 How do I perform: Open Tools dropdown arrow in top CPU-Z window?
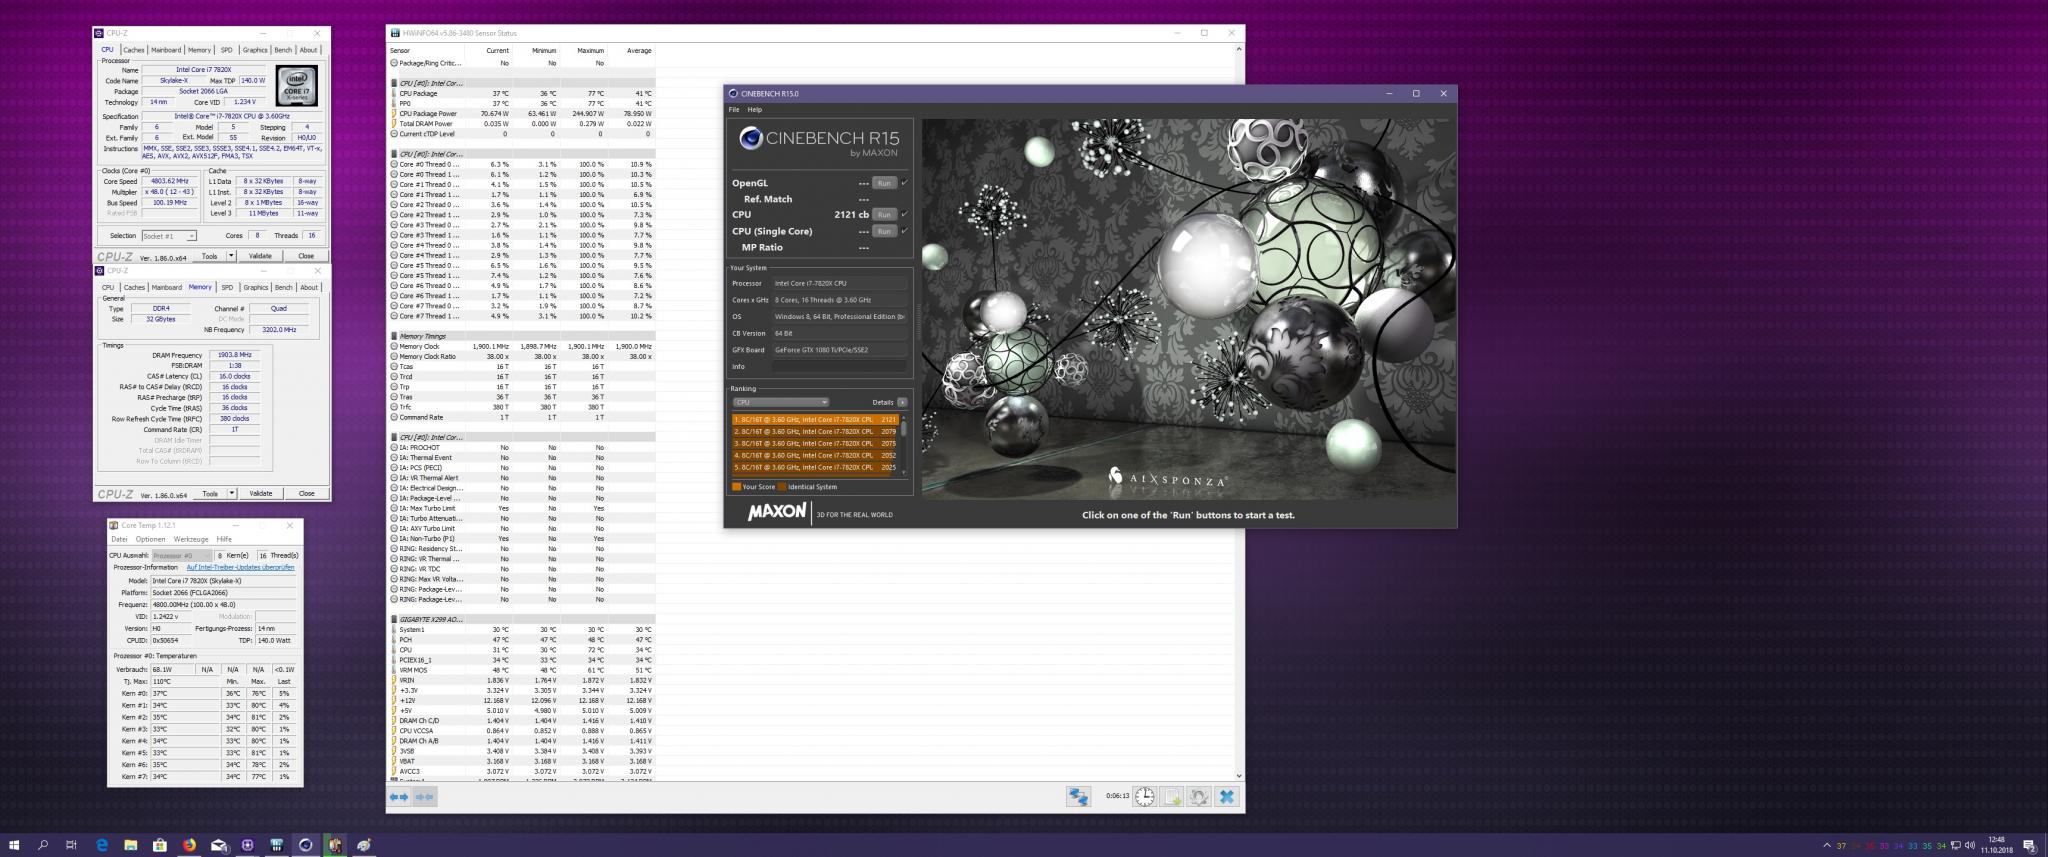[x=232, y=256]
